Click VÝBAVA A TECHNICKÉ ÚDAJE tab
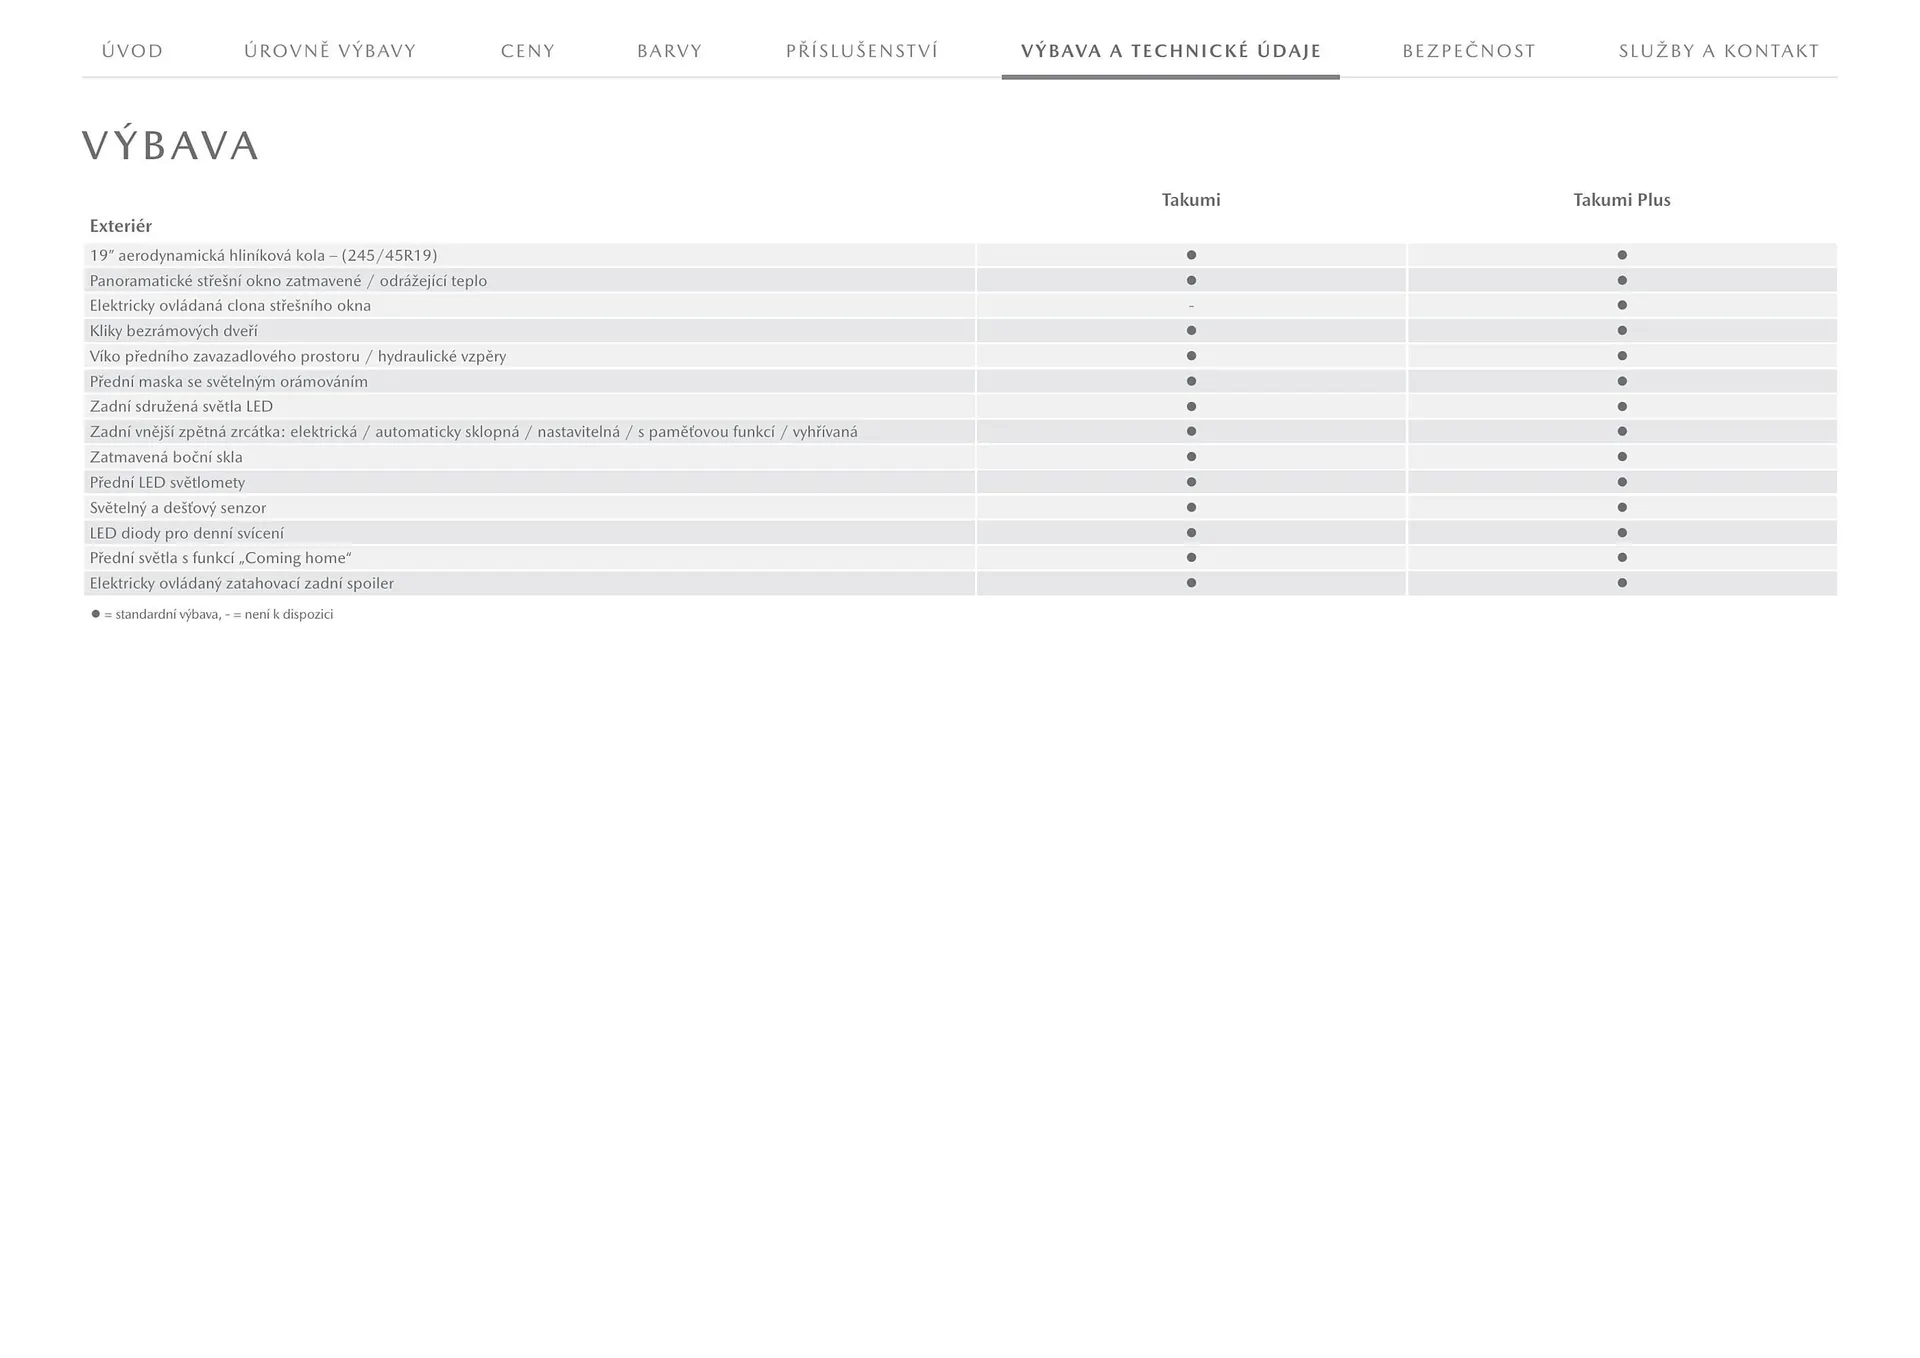Viewport: 1920px width, 1358px height. tap(1171, 51)
